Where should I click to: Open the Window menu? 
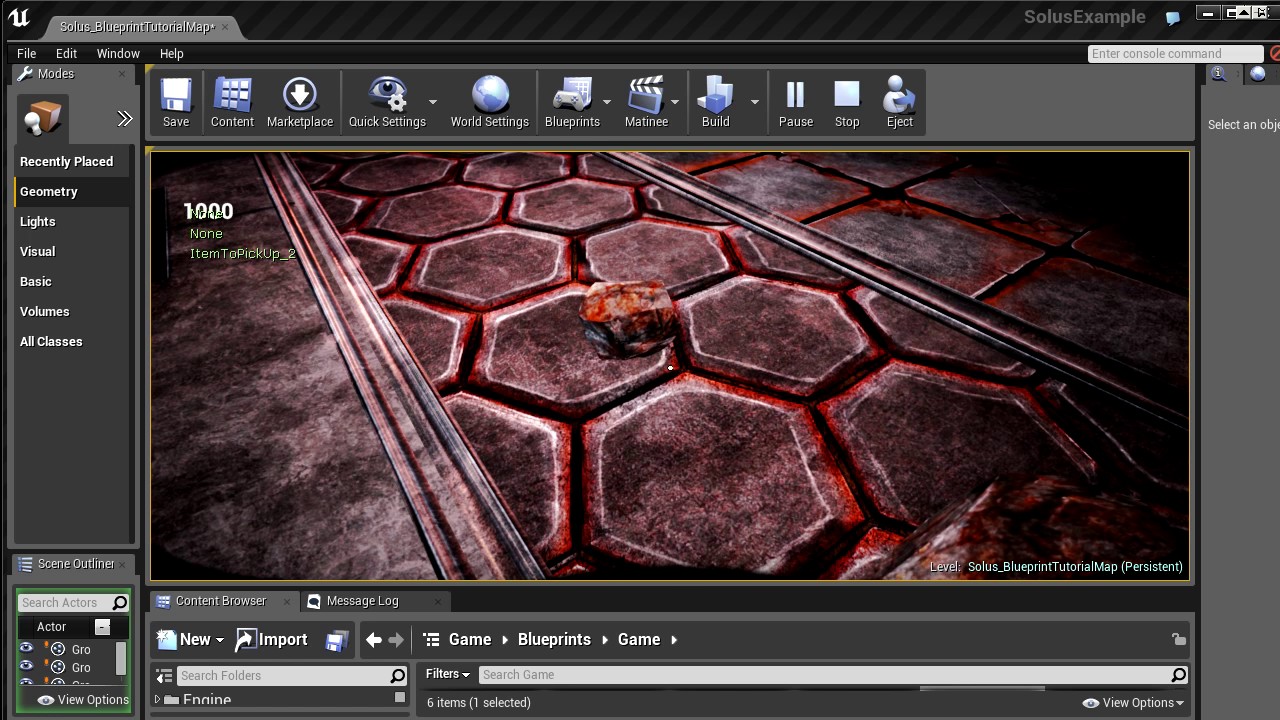[x=118, y=53]
